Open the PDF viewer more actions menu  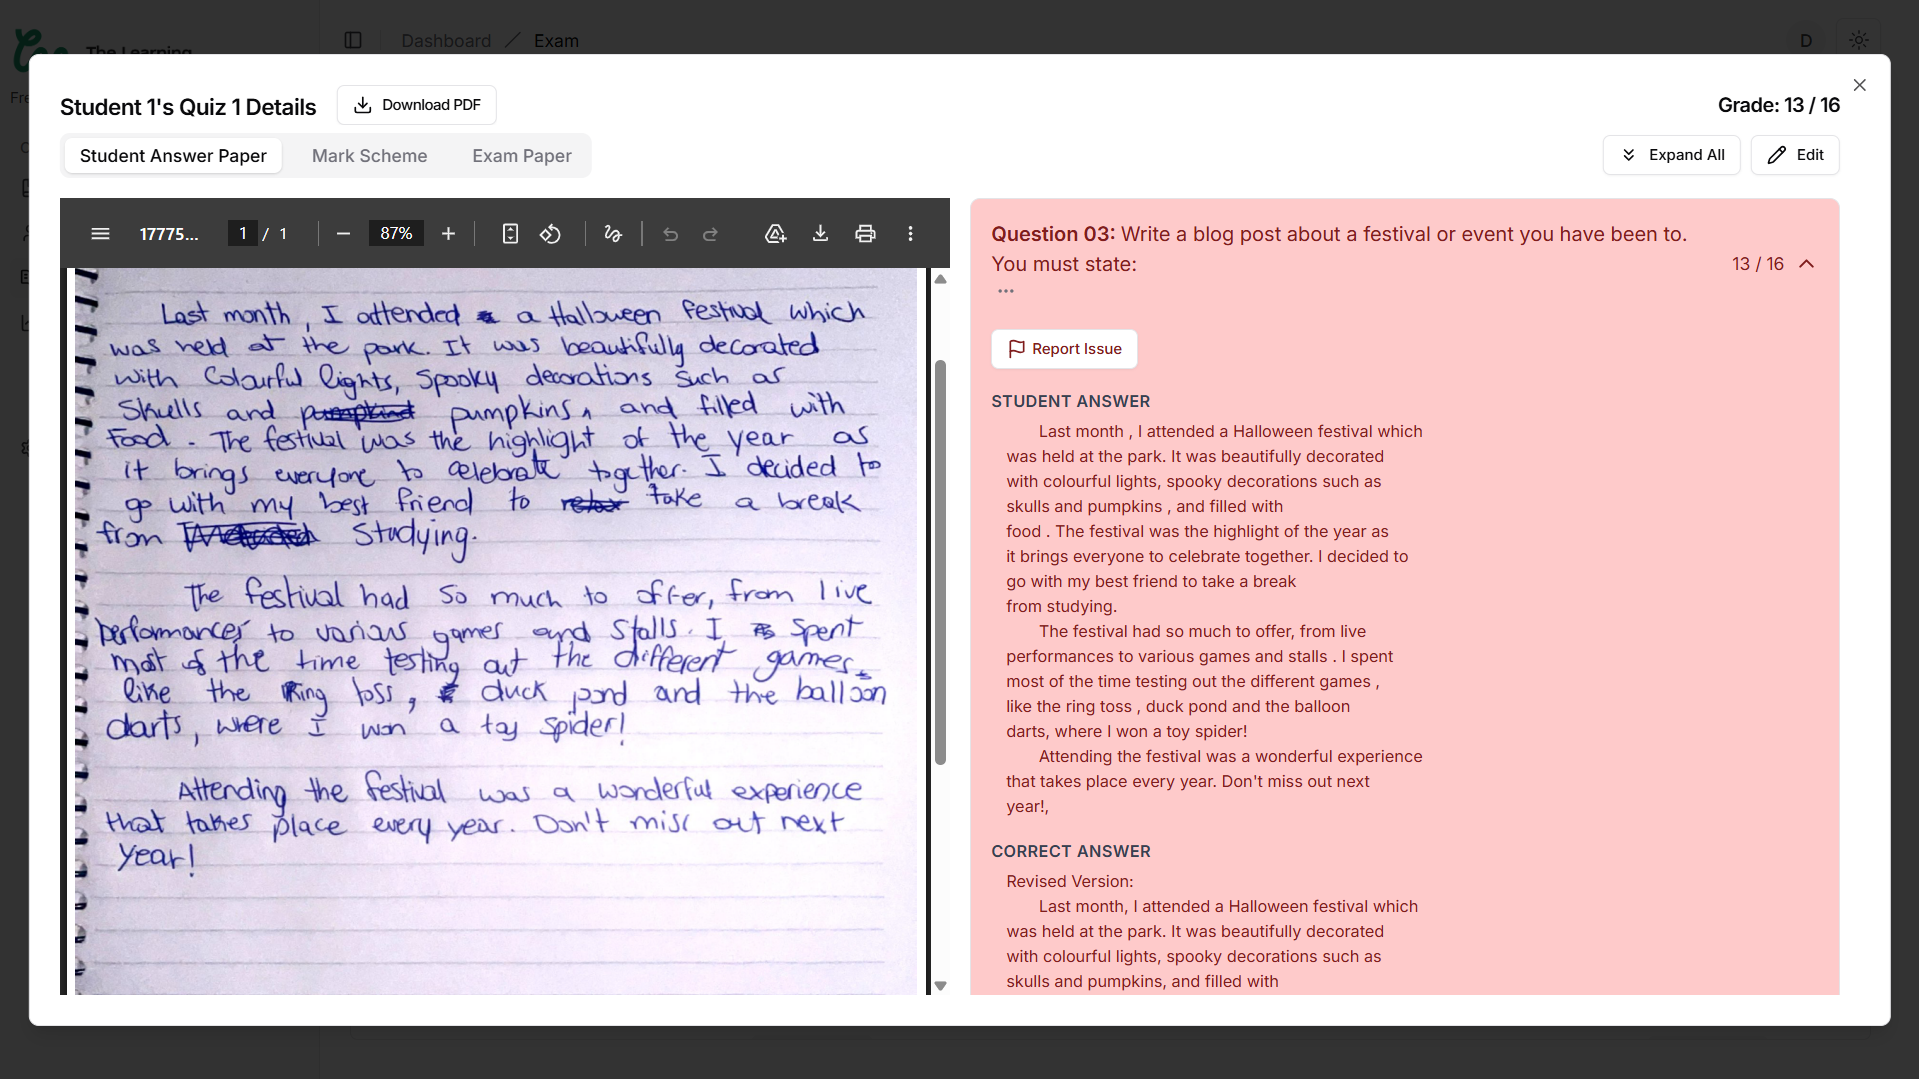click(x=910, y=234)
